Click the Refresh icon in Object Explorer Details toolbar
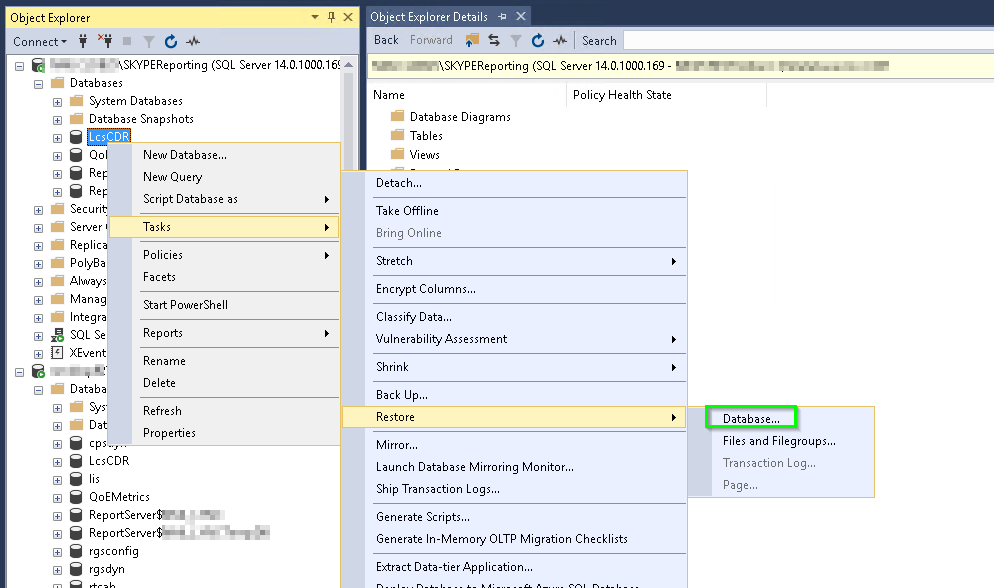Image resolution: width=994 pixels, height=588 pixels. (538, 40)
